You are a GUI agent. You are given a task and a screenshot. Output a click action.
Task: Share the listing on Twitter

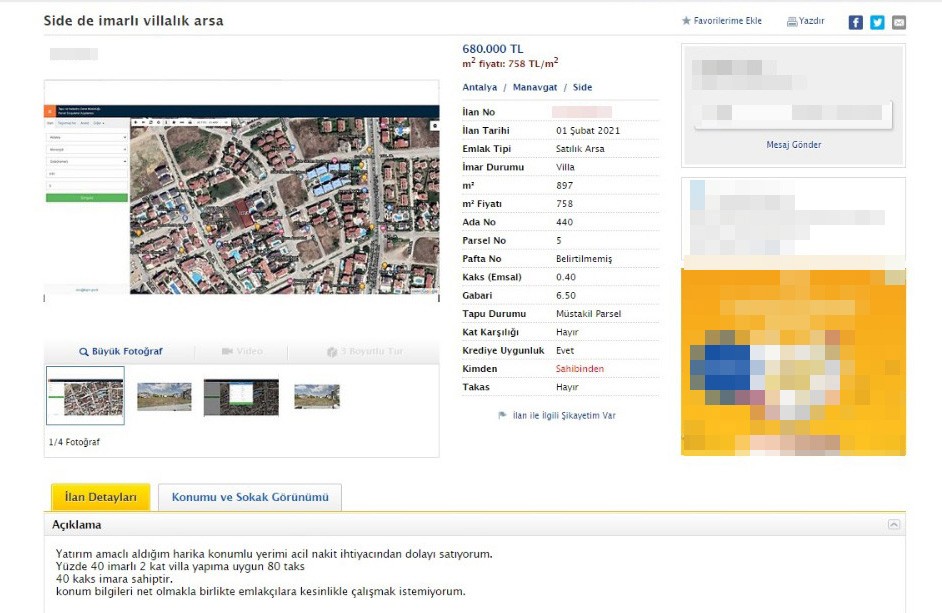(x=877, y=22)
